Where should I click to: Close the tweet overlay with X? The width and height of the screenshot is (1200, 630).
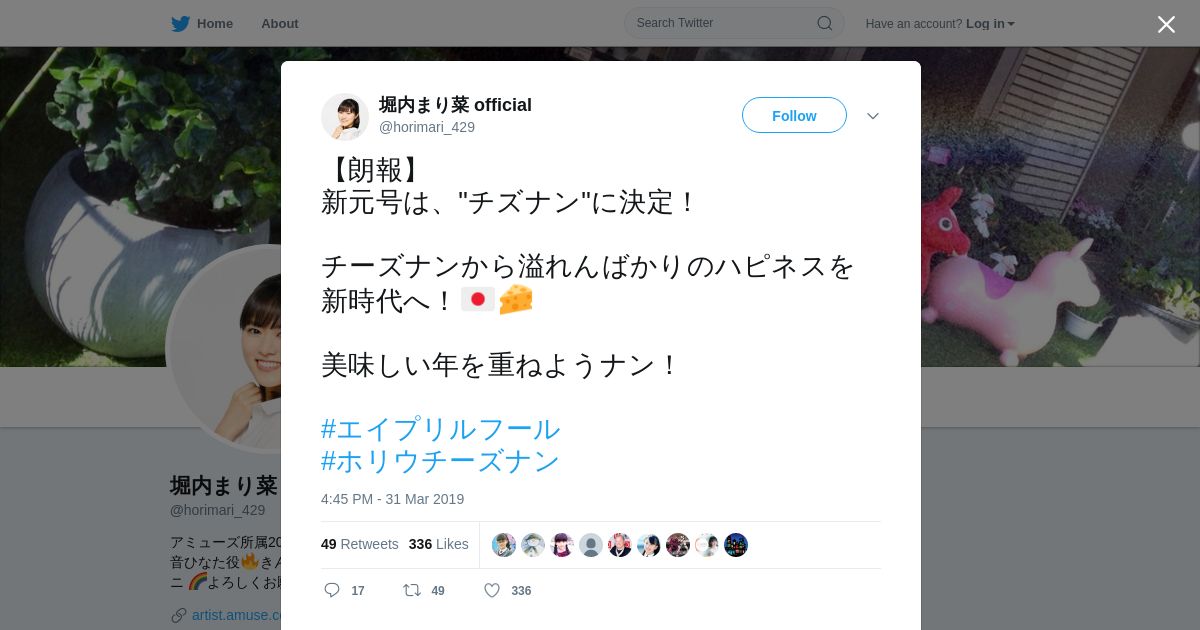[x=1166, y=24]
